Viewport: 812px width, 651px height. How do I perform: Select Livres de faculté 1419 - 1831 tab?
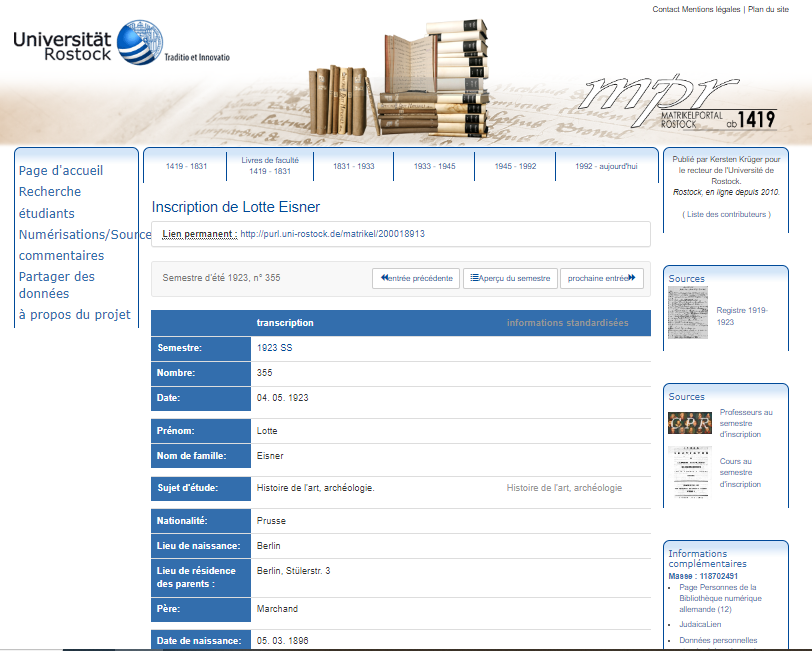[270, 166]
